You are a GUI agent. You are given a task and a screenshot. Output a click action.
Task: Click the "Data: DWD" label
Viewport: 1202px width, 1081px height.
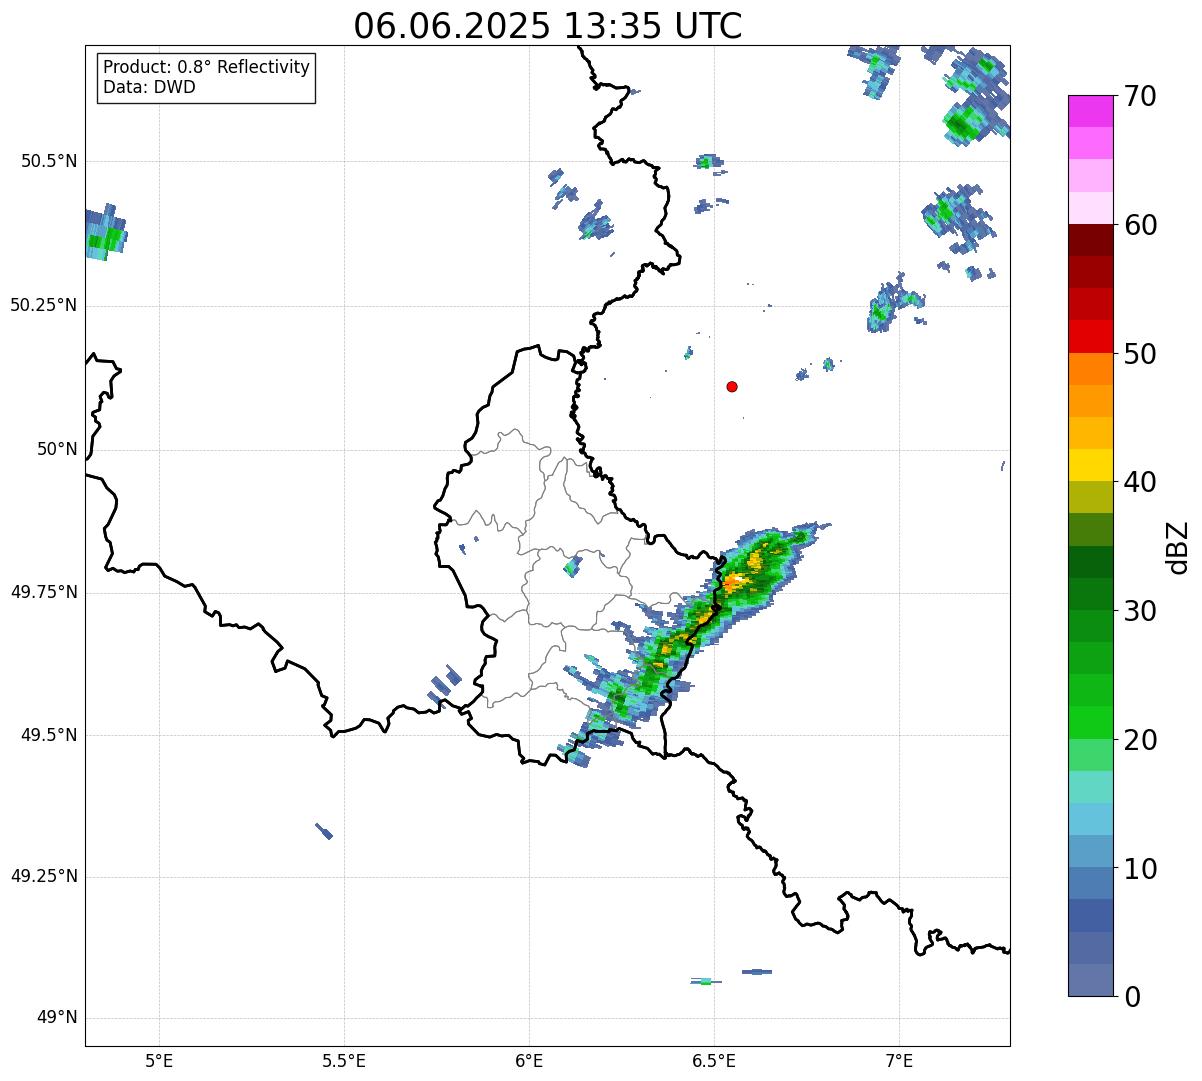click(x=149, y=87)
